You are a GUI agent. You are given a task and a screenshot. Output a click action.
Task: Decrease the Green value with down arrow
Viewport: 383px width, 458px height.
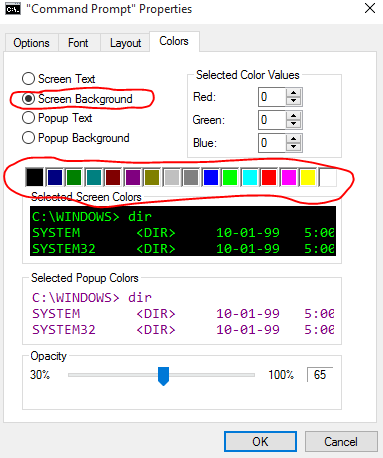pyautogui.click(x=294, y=124)
